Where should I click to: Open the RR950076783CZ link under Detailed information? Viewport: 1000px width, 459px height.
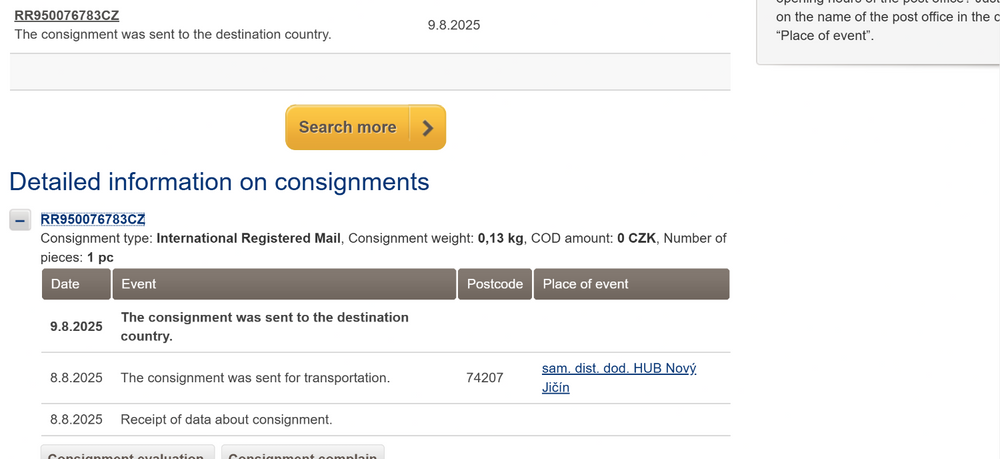pos(93,219)
